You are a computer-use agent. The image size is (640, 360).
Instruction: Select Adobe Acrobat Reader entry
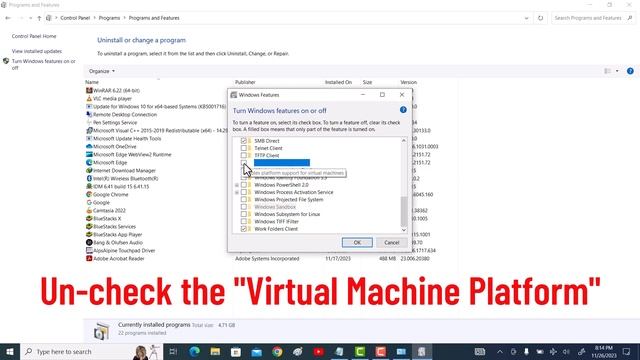pos(115,258)
